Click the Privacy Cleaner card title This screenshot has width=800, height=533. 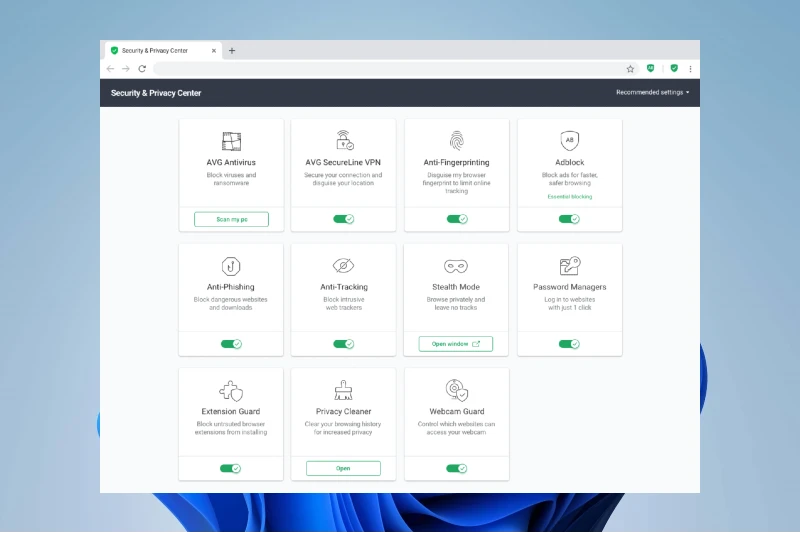pyautogui.click(x=343, y=411)
